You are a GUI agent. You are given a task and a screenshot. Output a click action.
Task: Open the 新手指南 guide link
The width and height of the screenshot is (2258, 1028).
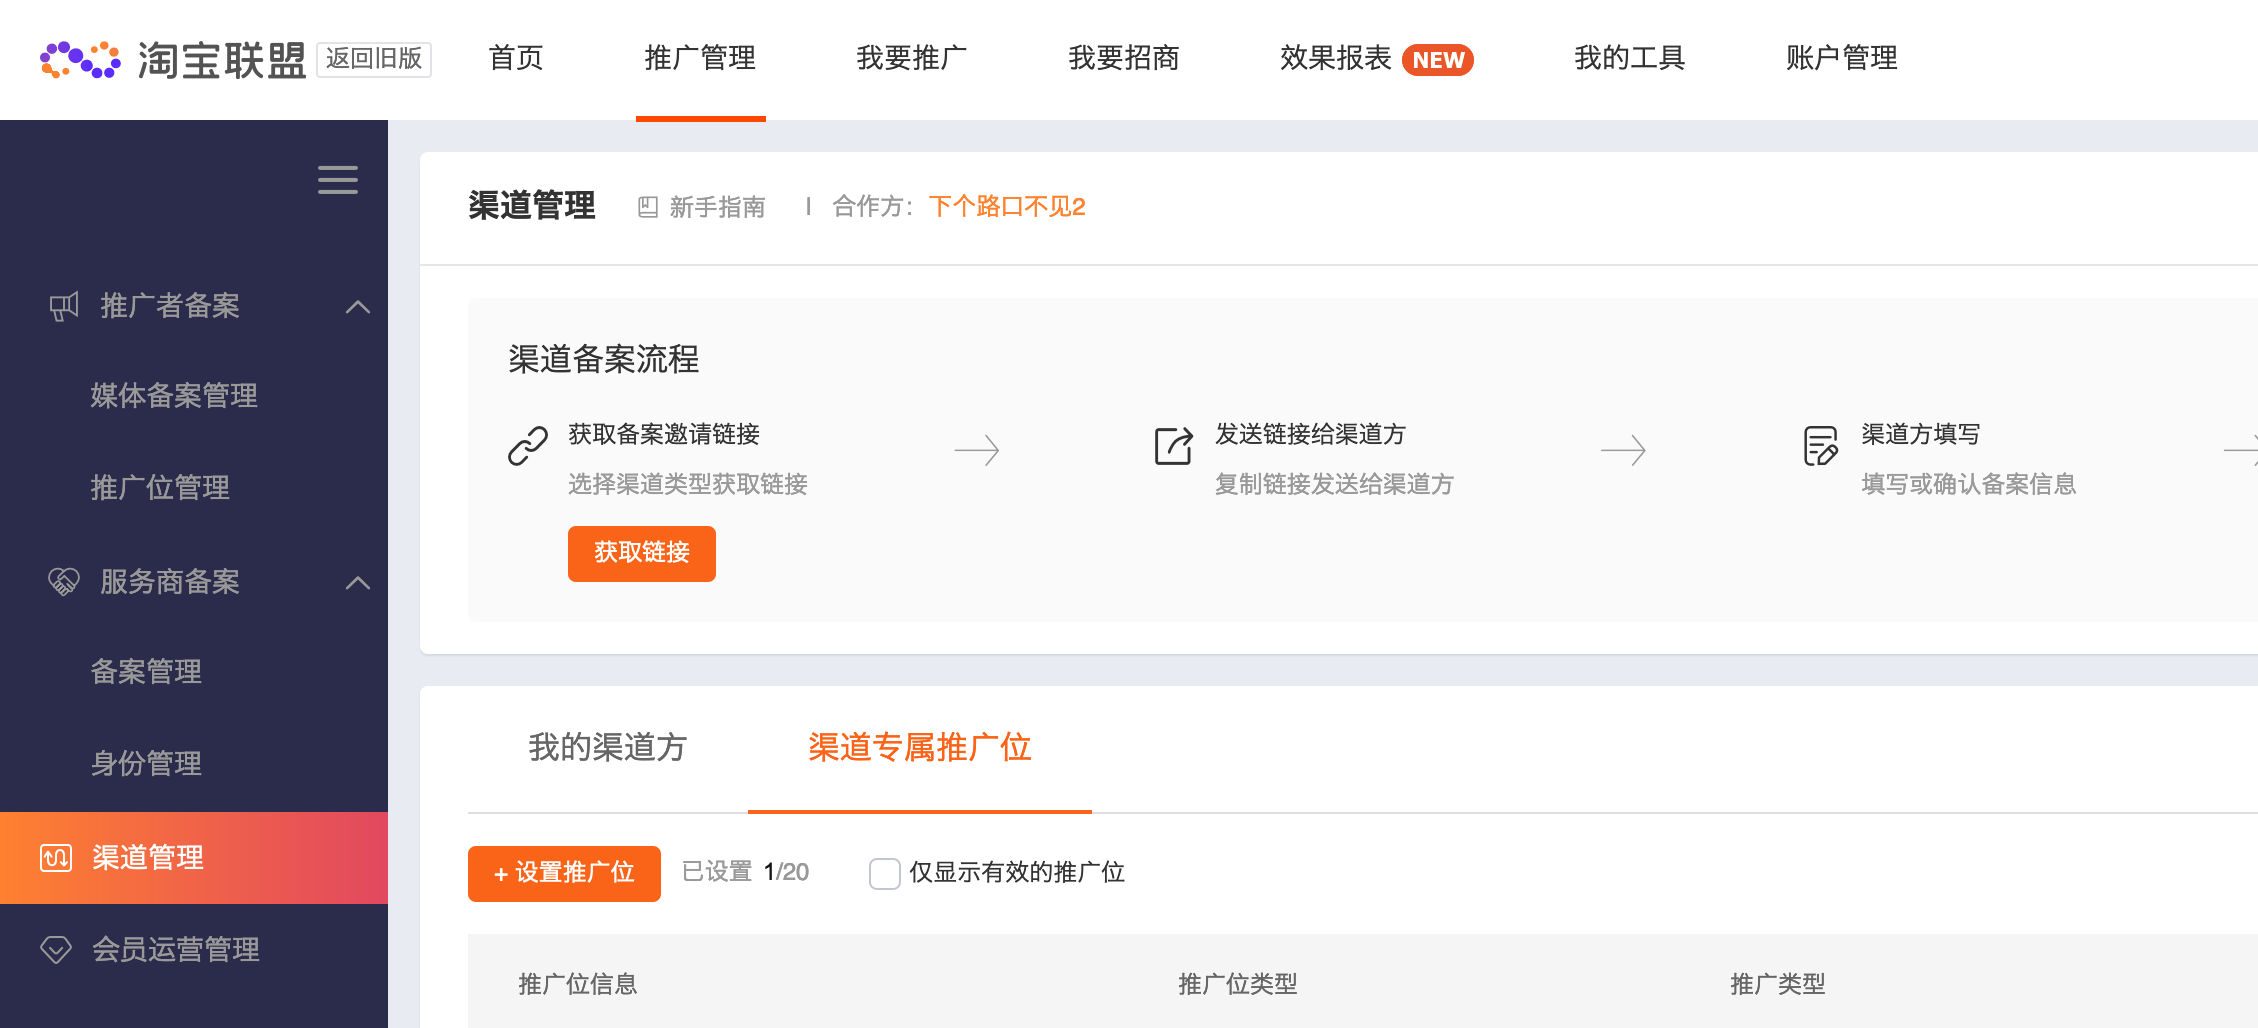pyautogui.click(x=703, y=207)
